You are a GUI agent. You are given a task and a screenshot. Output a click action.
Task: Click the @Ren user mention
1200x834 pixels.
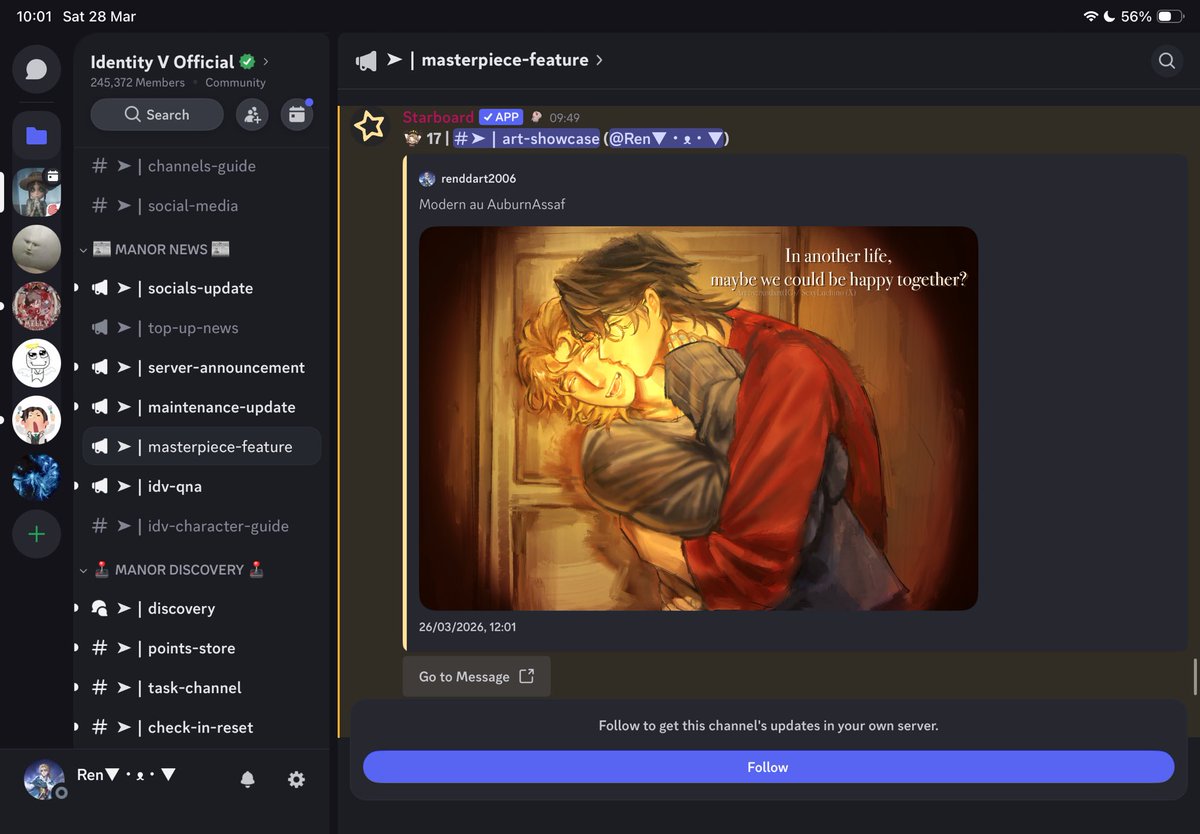pos(666,139)
